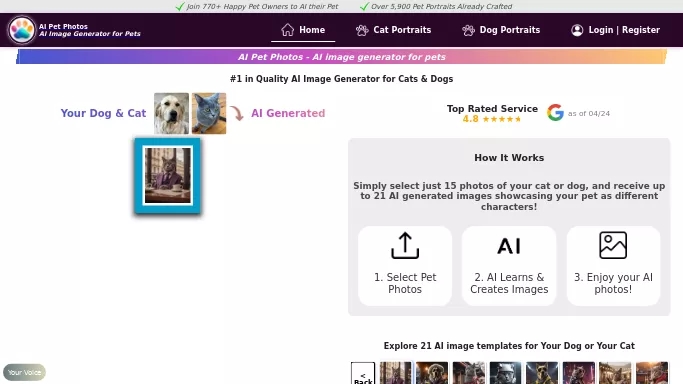
Task: Click the '1. Select Pet Photos' card label
Action: click(405, 283)
